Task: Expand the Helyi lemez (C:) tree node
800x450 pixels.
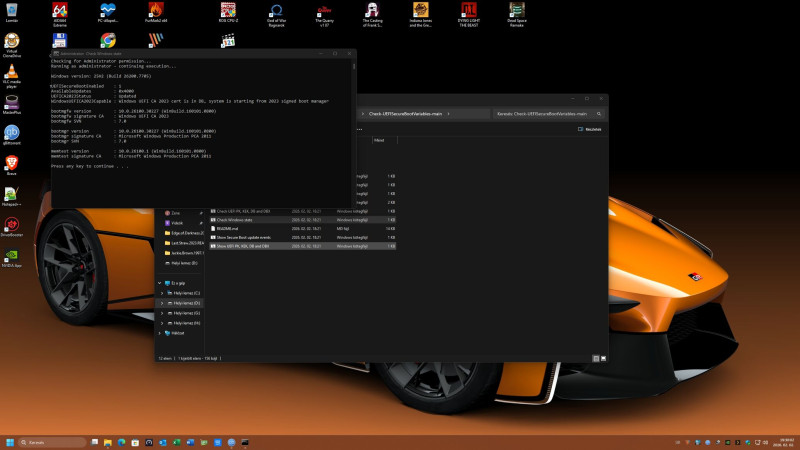Action: click(162, 292)
